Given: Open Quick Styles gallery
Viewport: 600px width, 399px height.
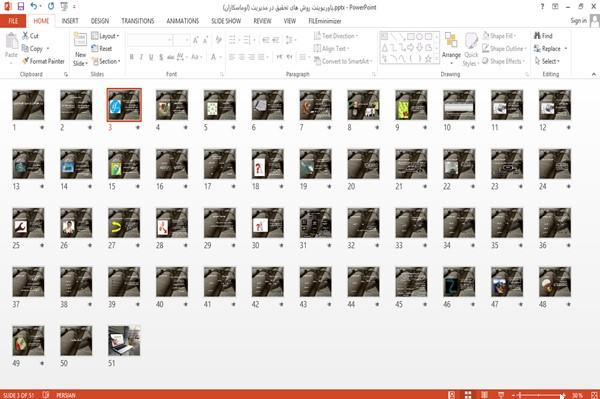Looking at the screenshot, I should point(471,50).
